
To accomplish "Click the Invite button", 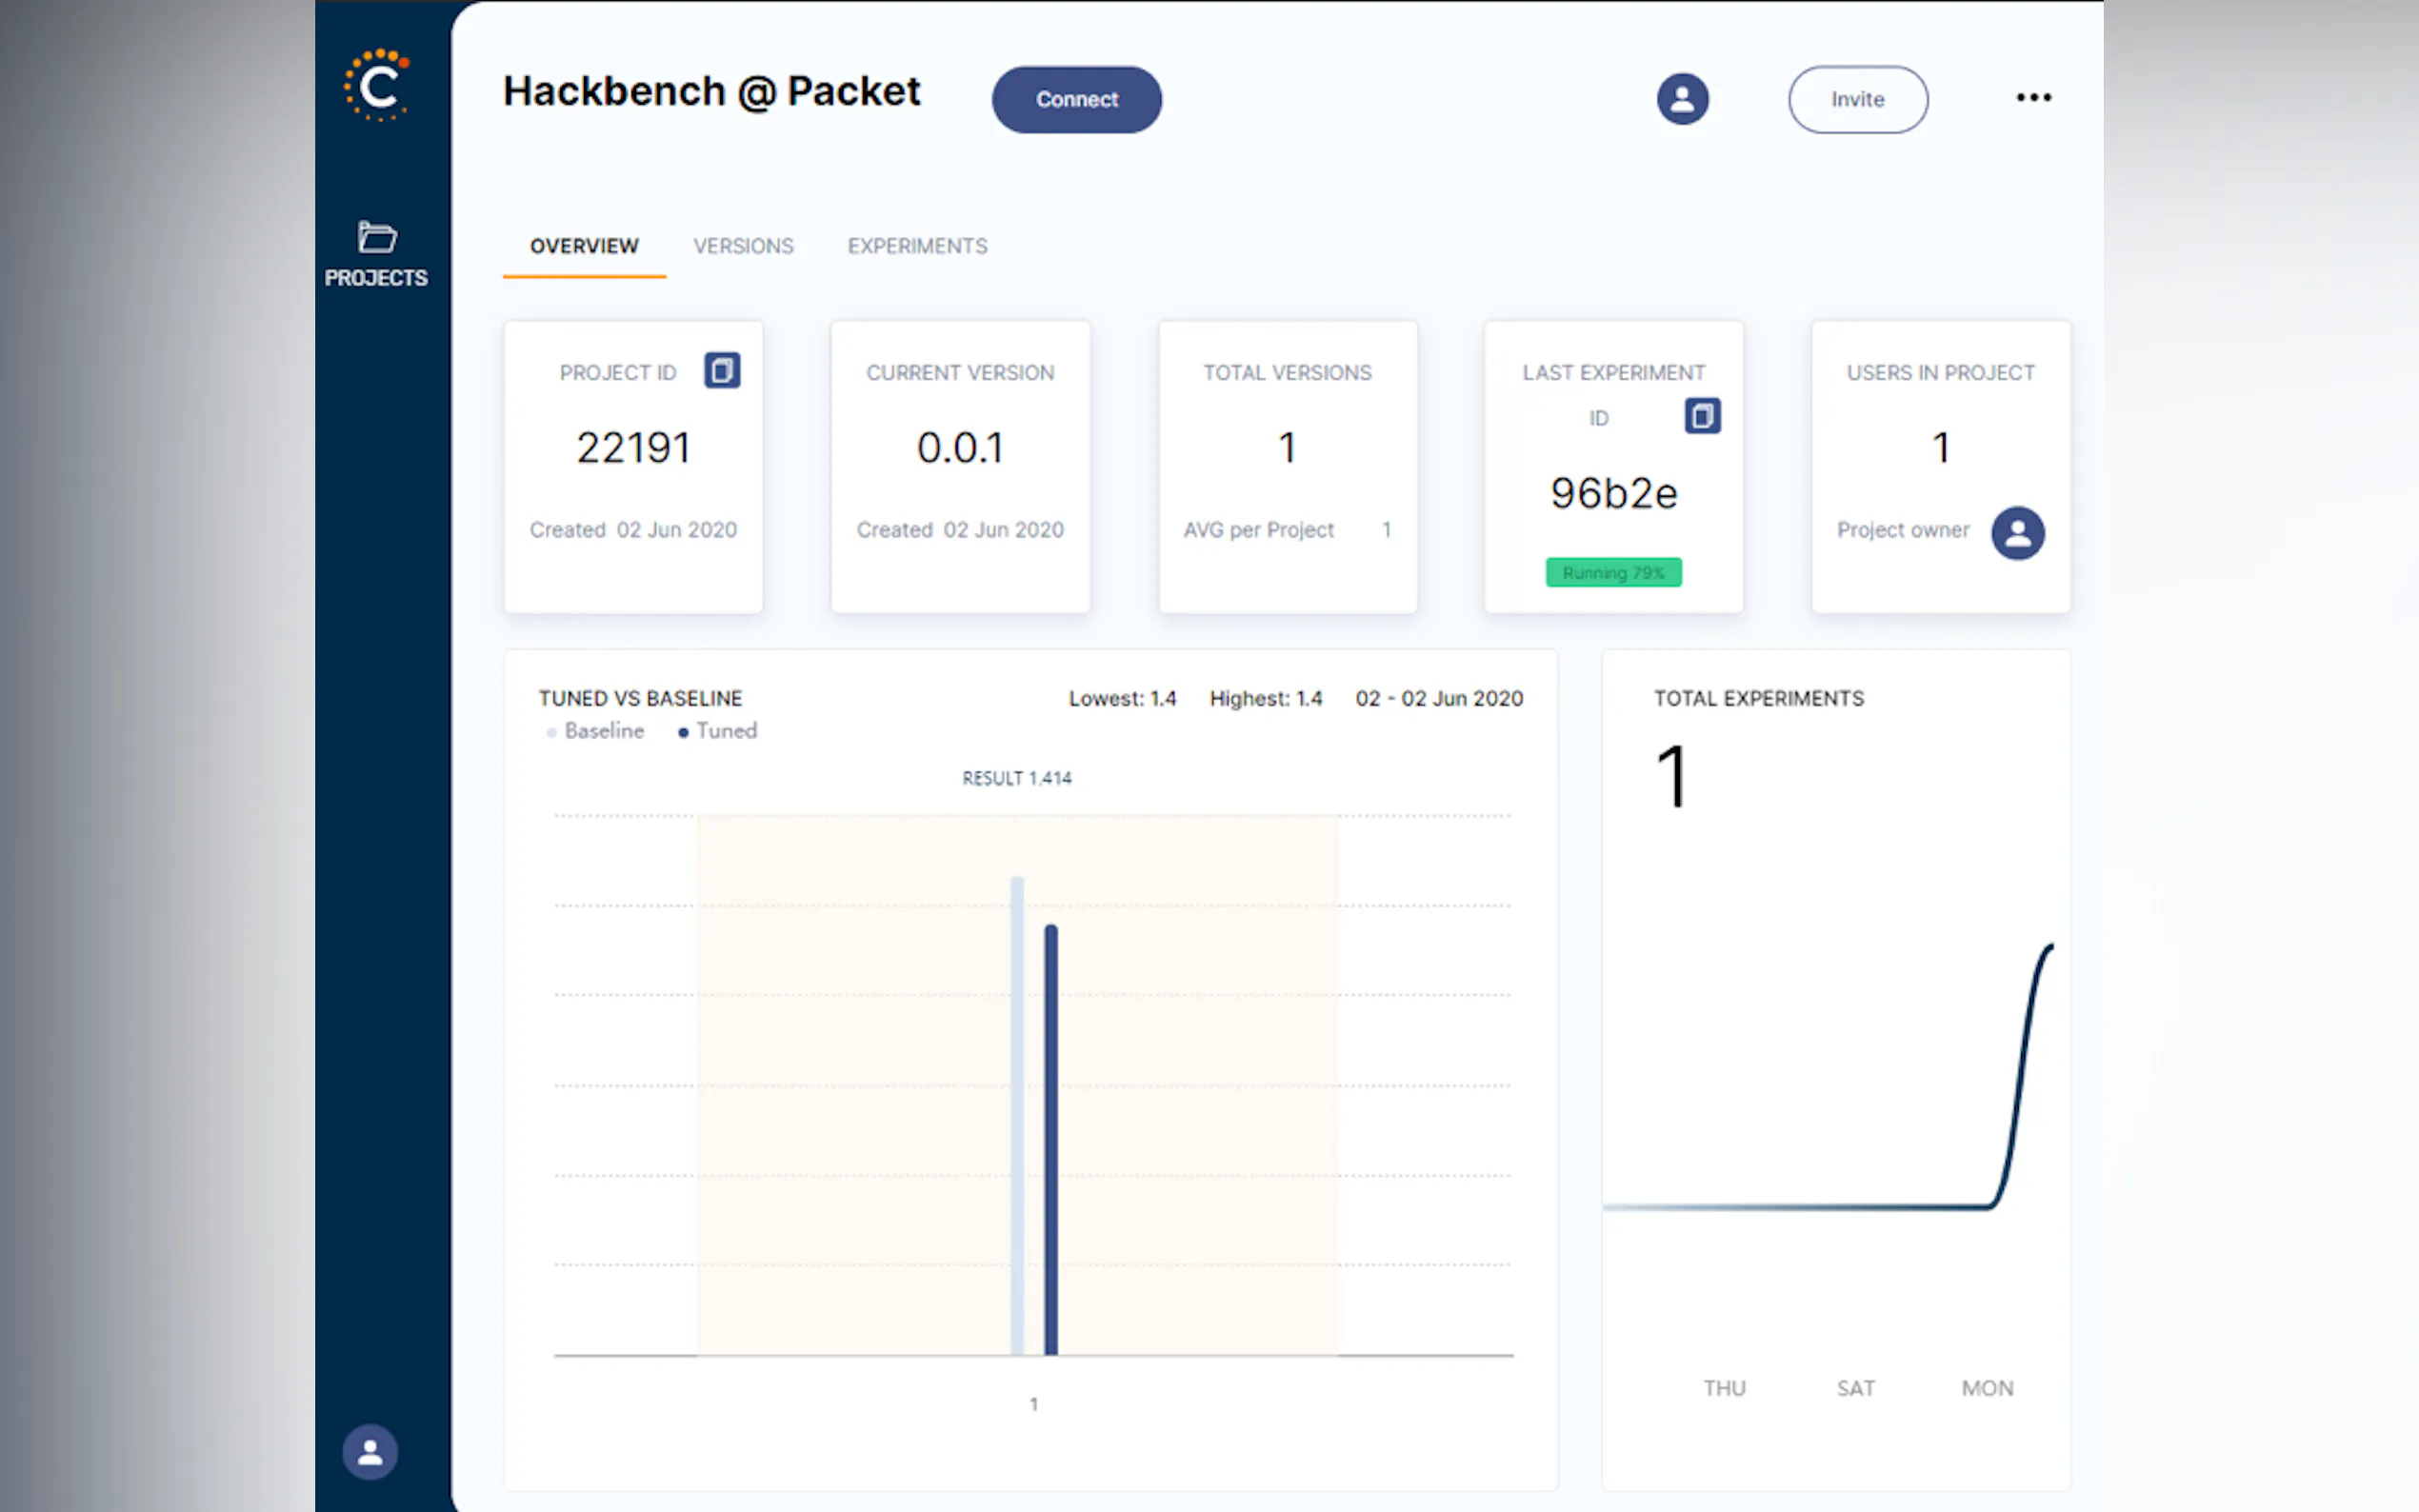I will (1857, 99).
